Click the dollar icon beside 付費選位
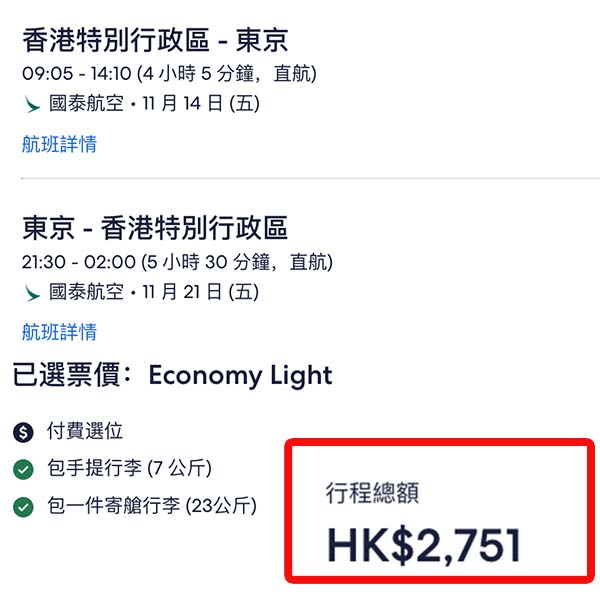This screenshot has height=600, width=600. click(23, 432)
